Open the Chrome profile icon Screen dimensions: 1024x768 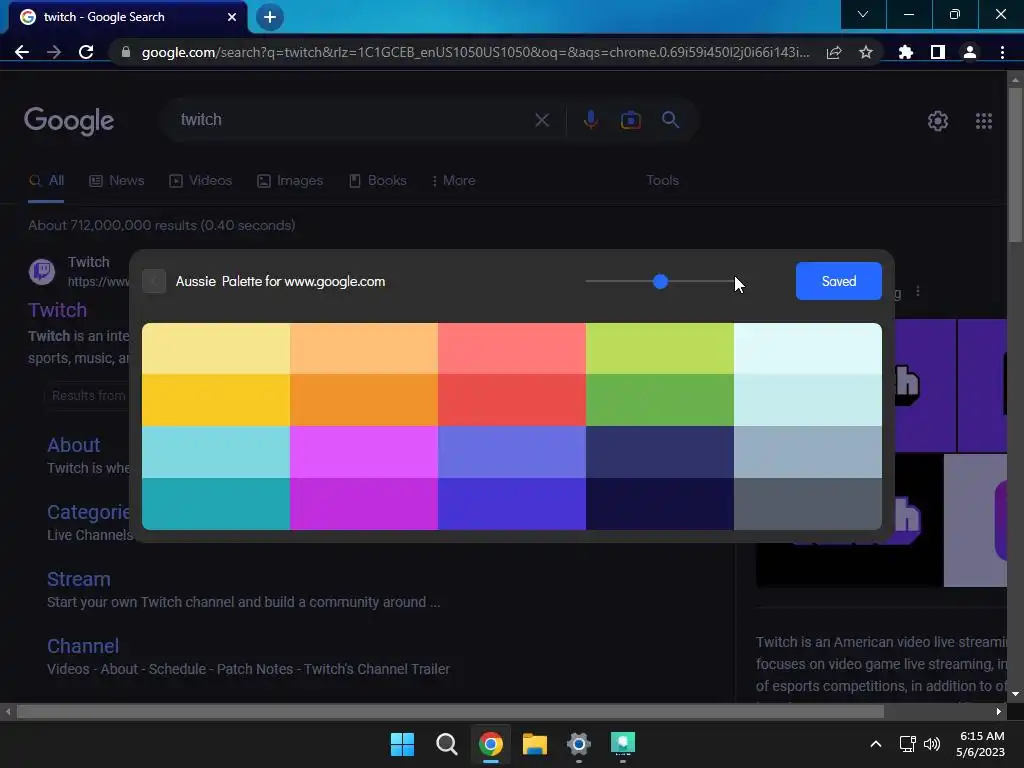coord(969,52)
